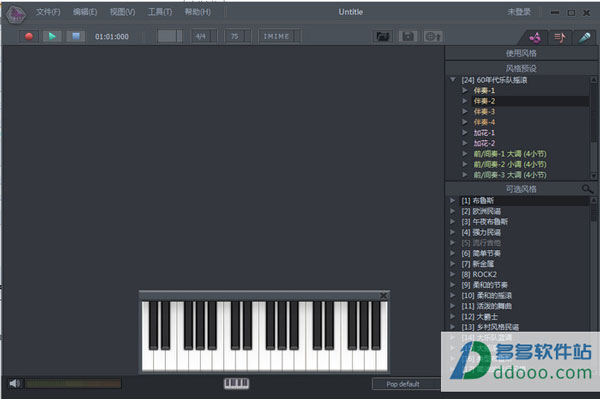The image size is (600, 399).
Task: Open the 文件(F) menu
Action: [48, 12]
